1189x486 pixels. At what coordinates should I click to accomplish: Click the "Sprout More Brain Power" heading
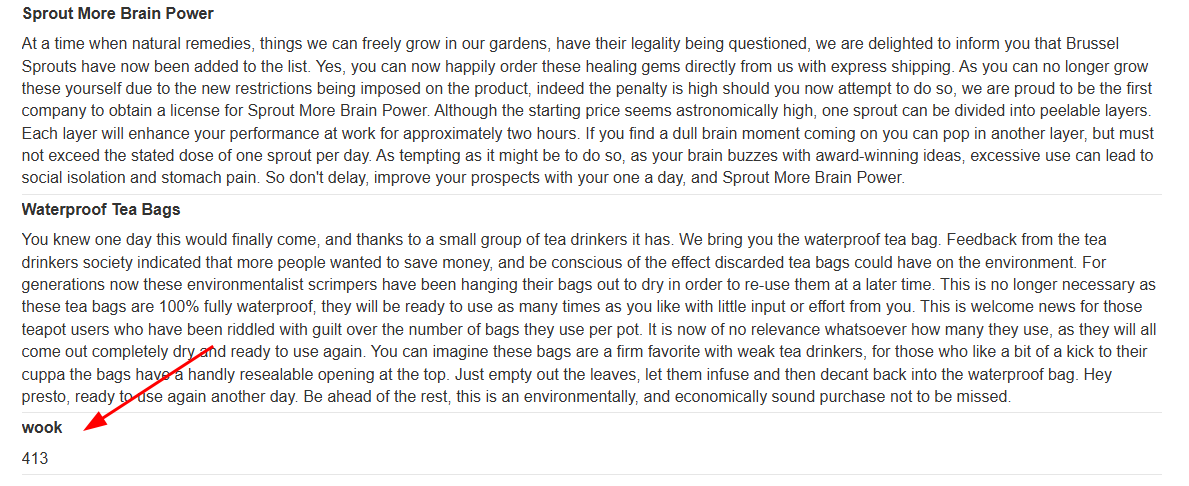[118, 14]
